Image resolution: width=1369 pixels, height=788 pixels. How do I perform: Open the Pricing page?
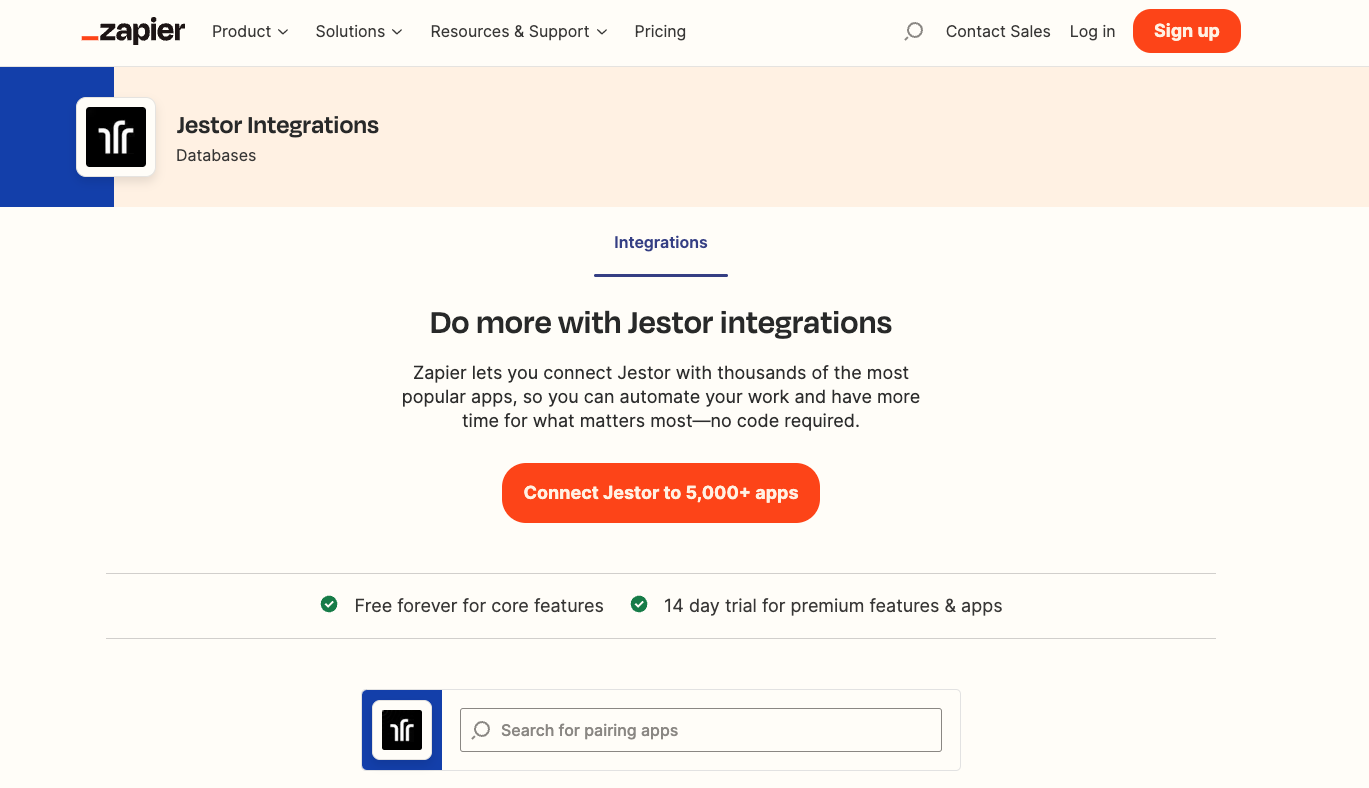pos(660,32)
